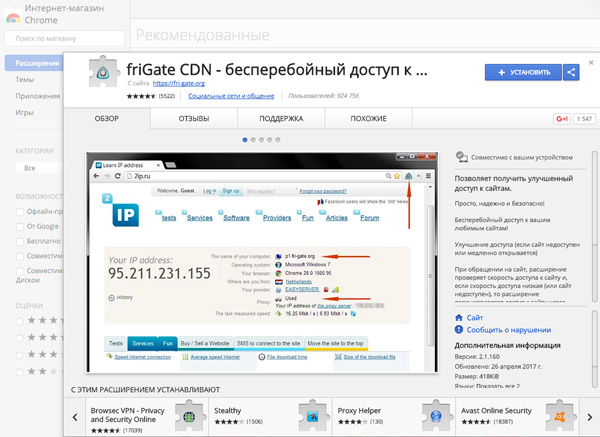Click the Версия: 2.1.160 text
600x437 pixels.
(x=477, y=357)
